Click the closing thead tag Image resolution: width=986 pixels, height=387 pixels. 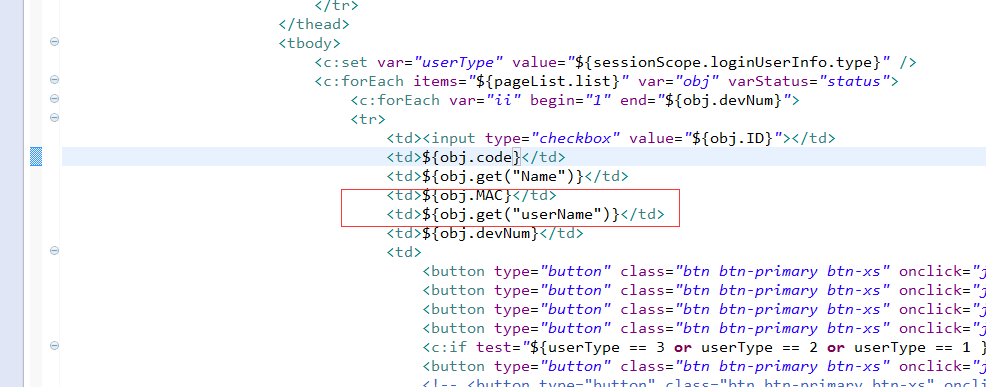coord(314,25)
